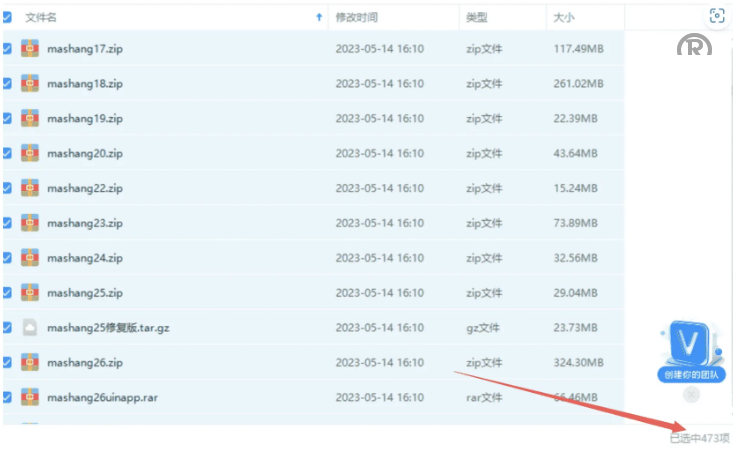Select the mashang24.zip file name

coord(84,258)
